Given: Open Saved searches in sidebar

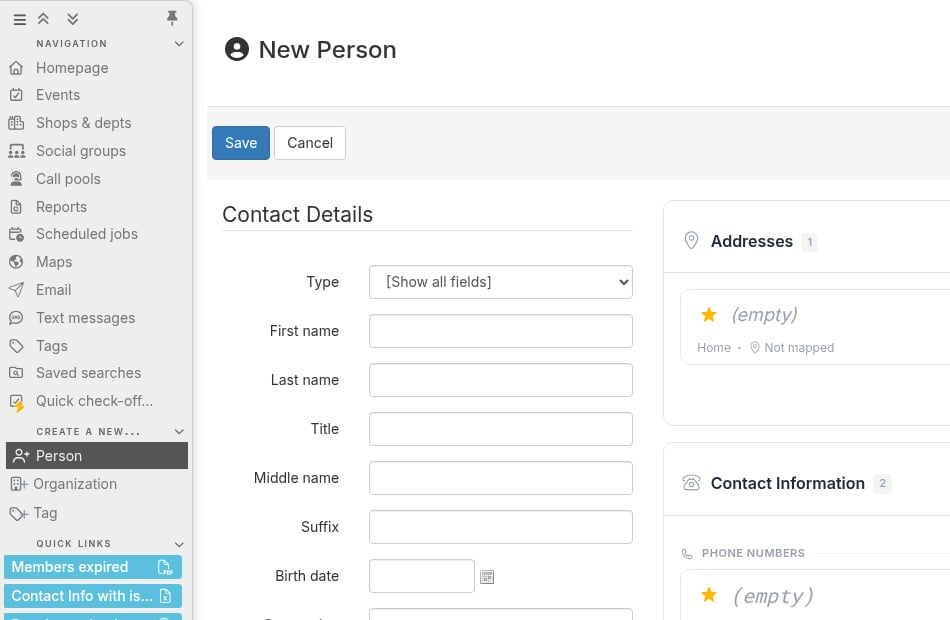Looking at the screenshot, I should [x=88, y=373].
